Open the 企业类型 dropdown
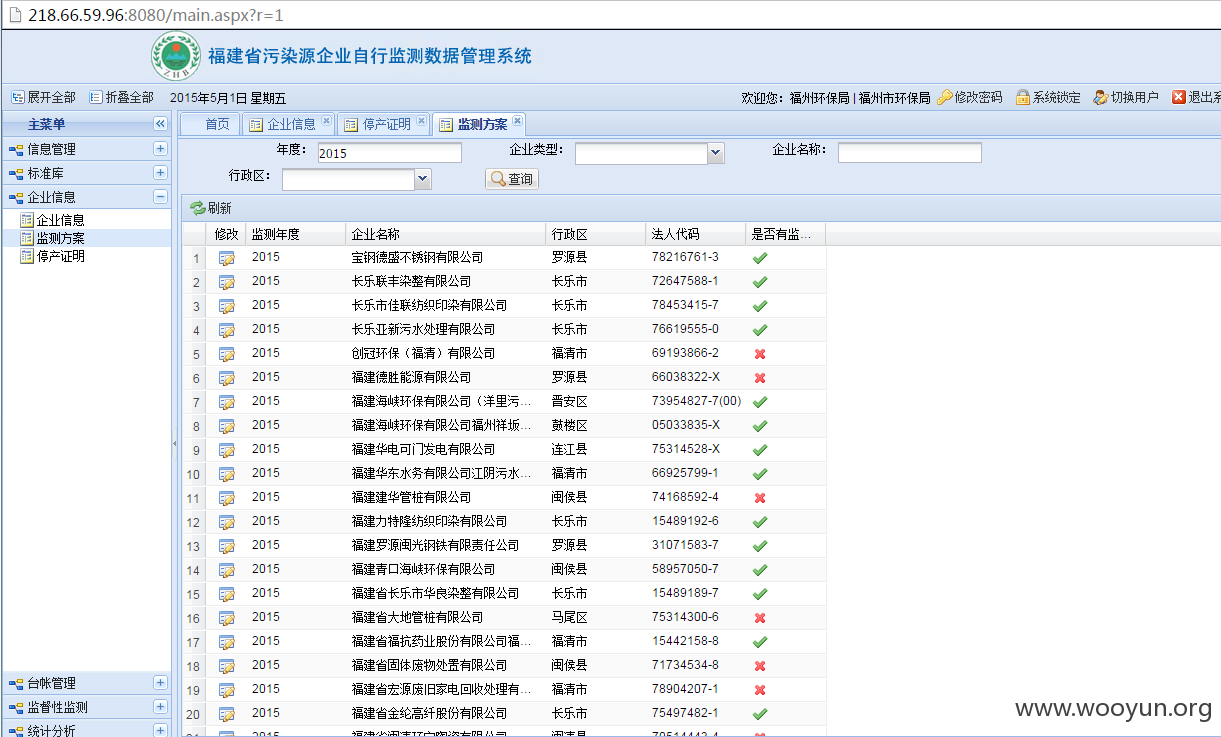Viewport: 1221px width, 737px height. coord(715,153)
